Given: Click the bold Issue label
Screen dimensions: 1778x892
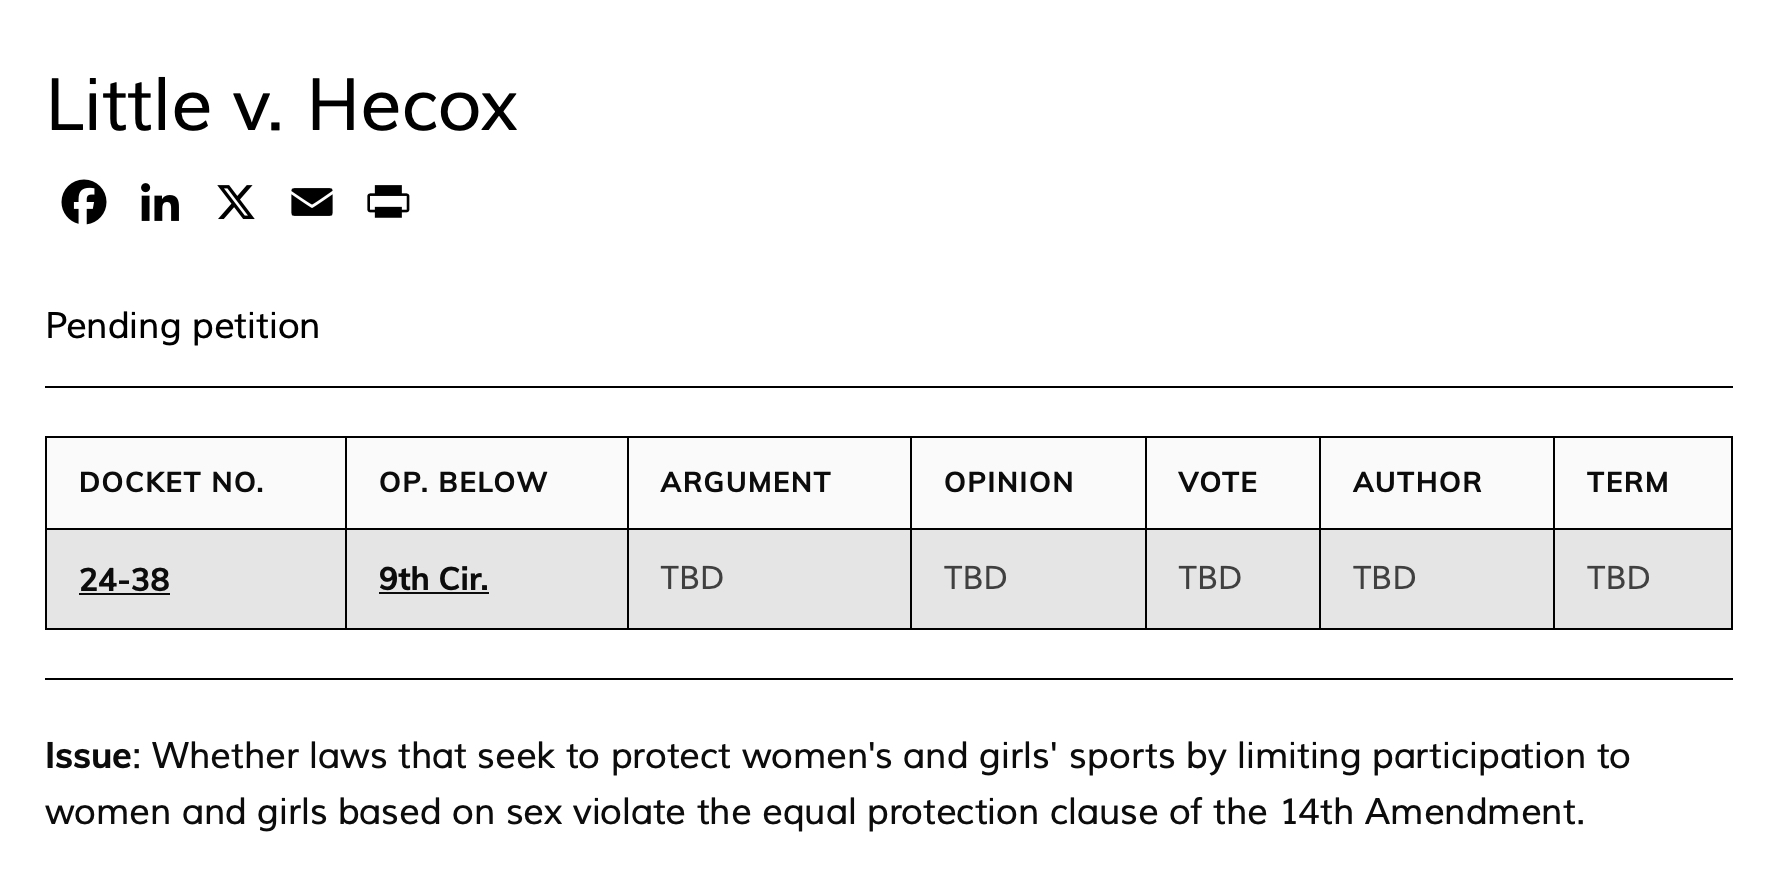Looking at the screenshot, I should [88, 756].
